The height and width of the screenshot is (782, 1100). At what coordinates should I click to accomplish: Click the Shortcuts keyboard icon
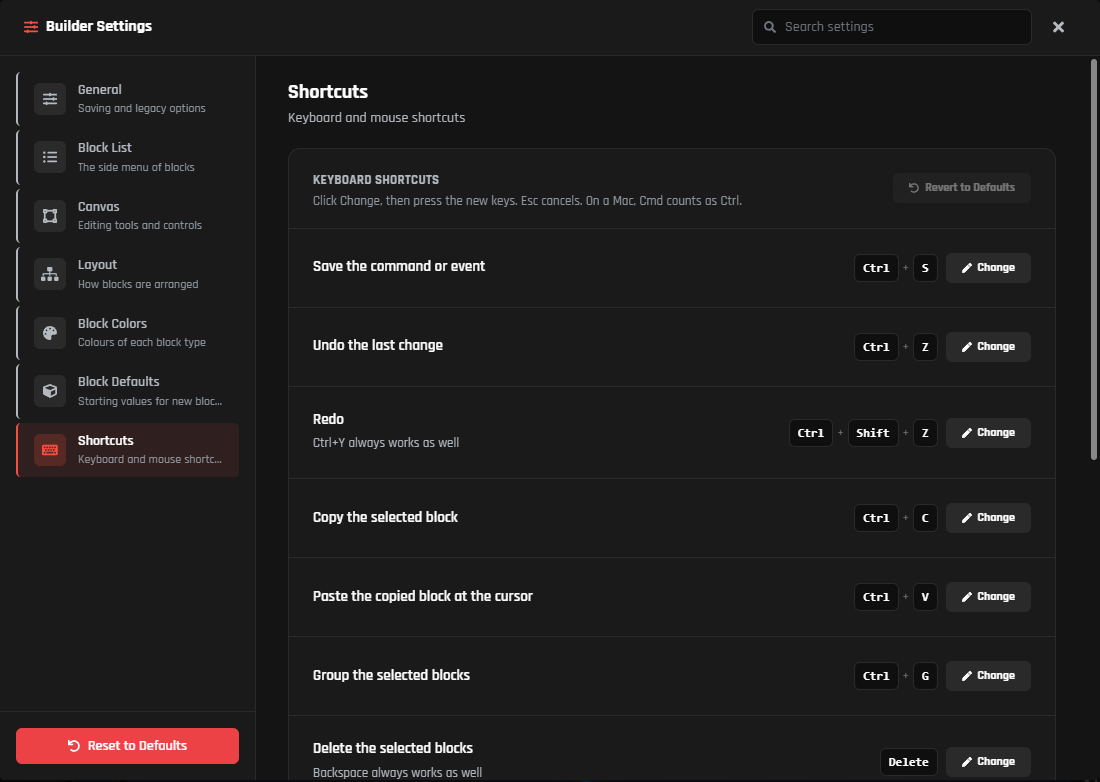(x=50, y=450)
